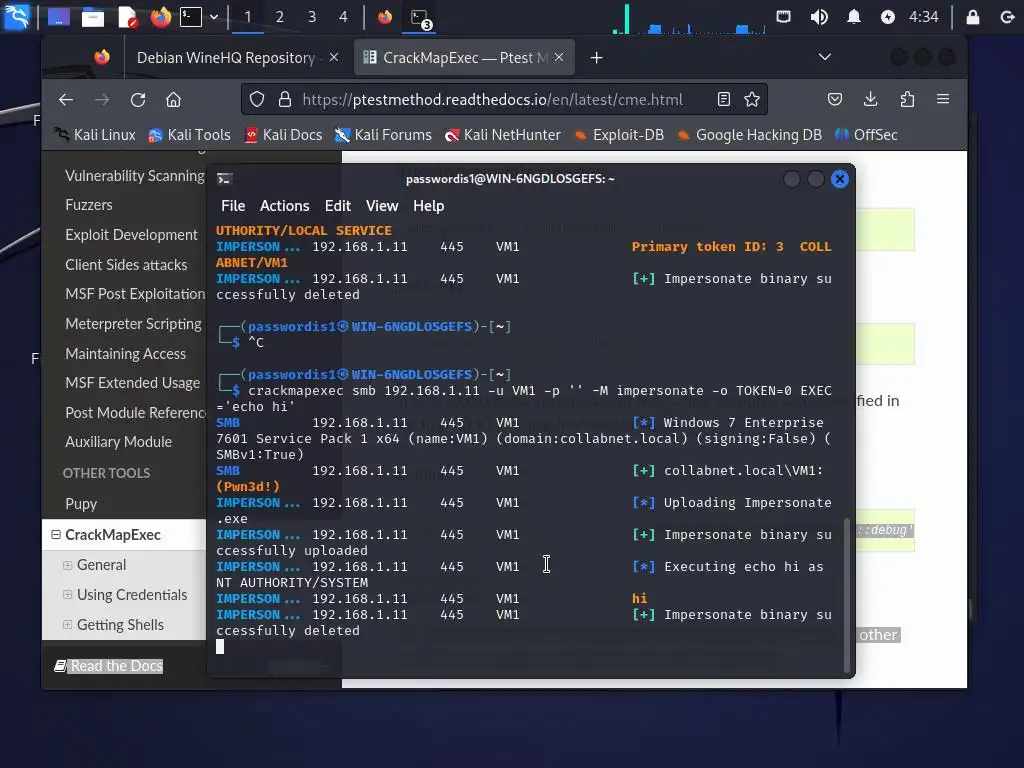Open the Google Hacking DB bookmark
Viewport: 1024px width, 768px height.
(750, 135)
